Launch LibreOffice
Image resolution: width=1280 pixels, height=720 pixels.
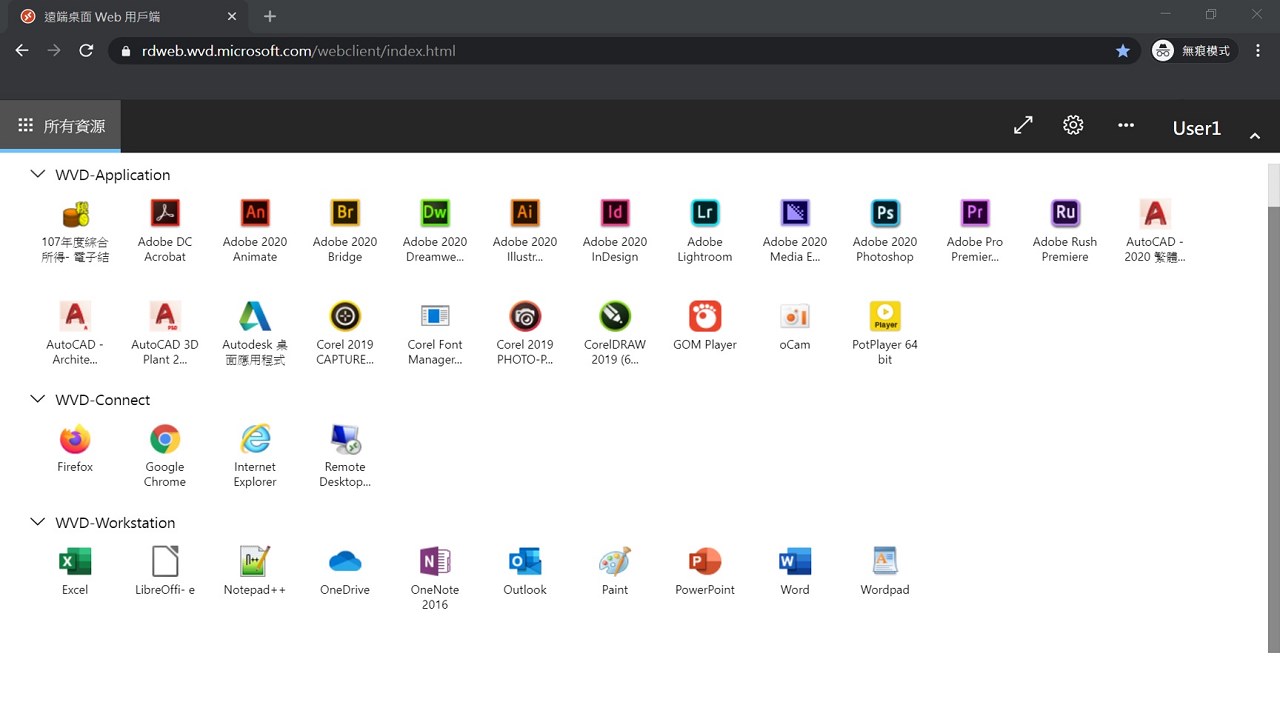click(x=165, y=571)
